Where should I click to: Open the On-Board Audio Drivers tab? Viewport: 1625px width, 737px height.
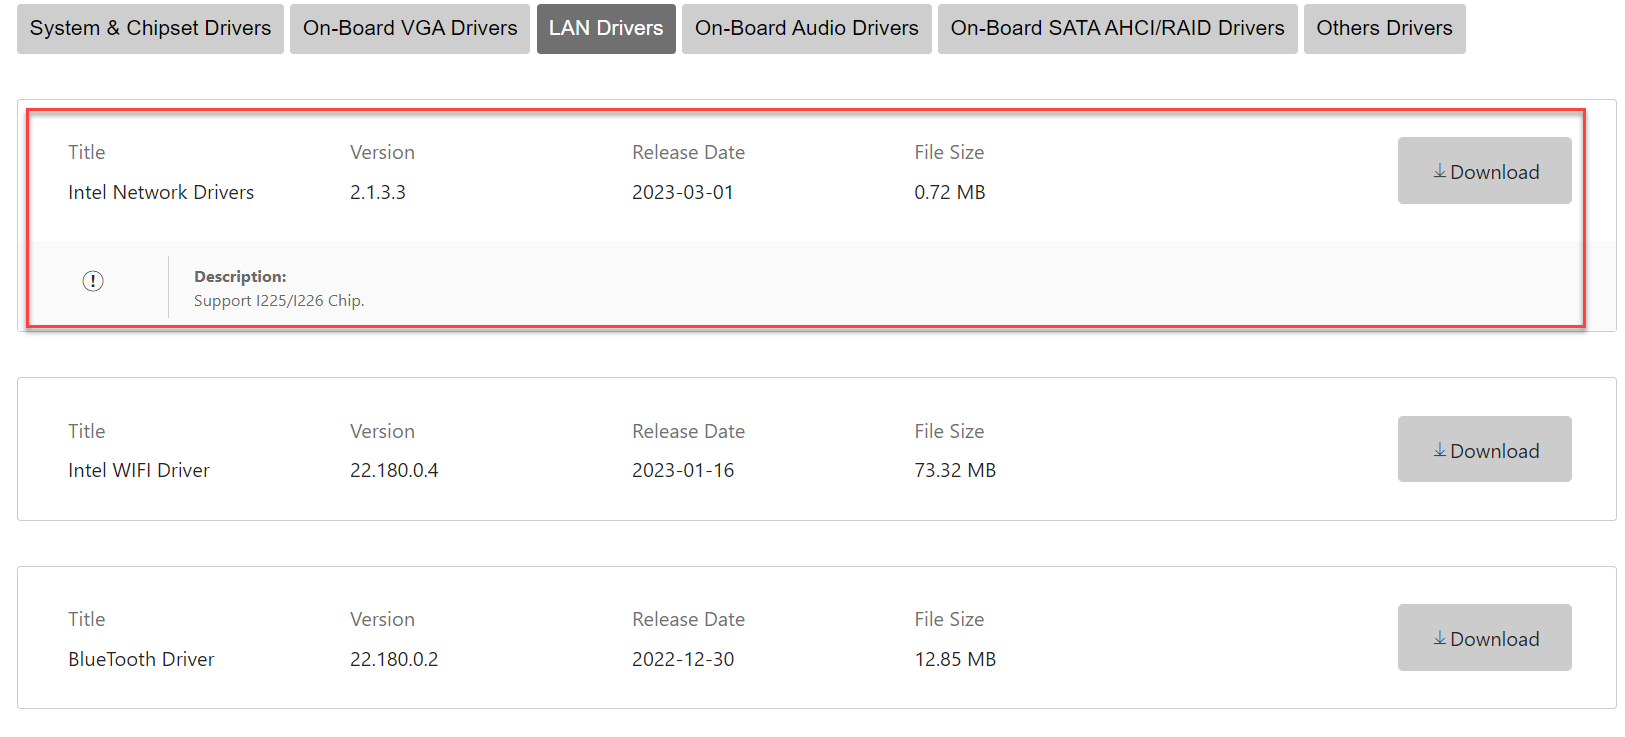[806, 28]
